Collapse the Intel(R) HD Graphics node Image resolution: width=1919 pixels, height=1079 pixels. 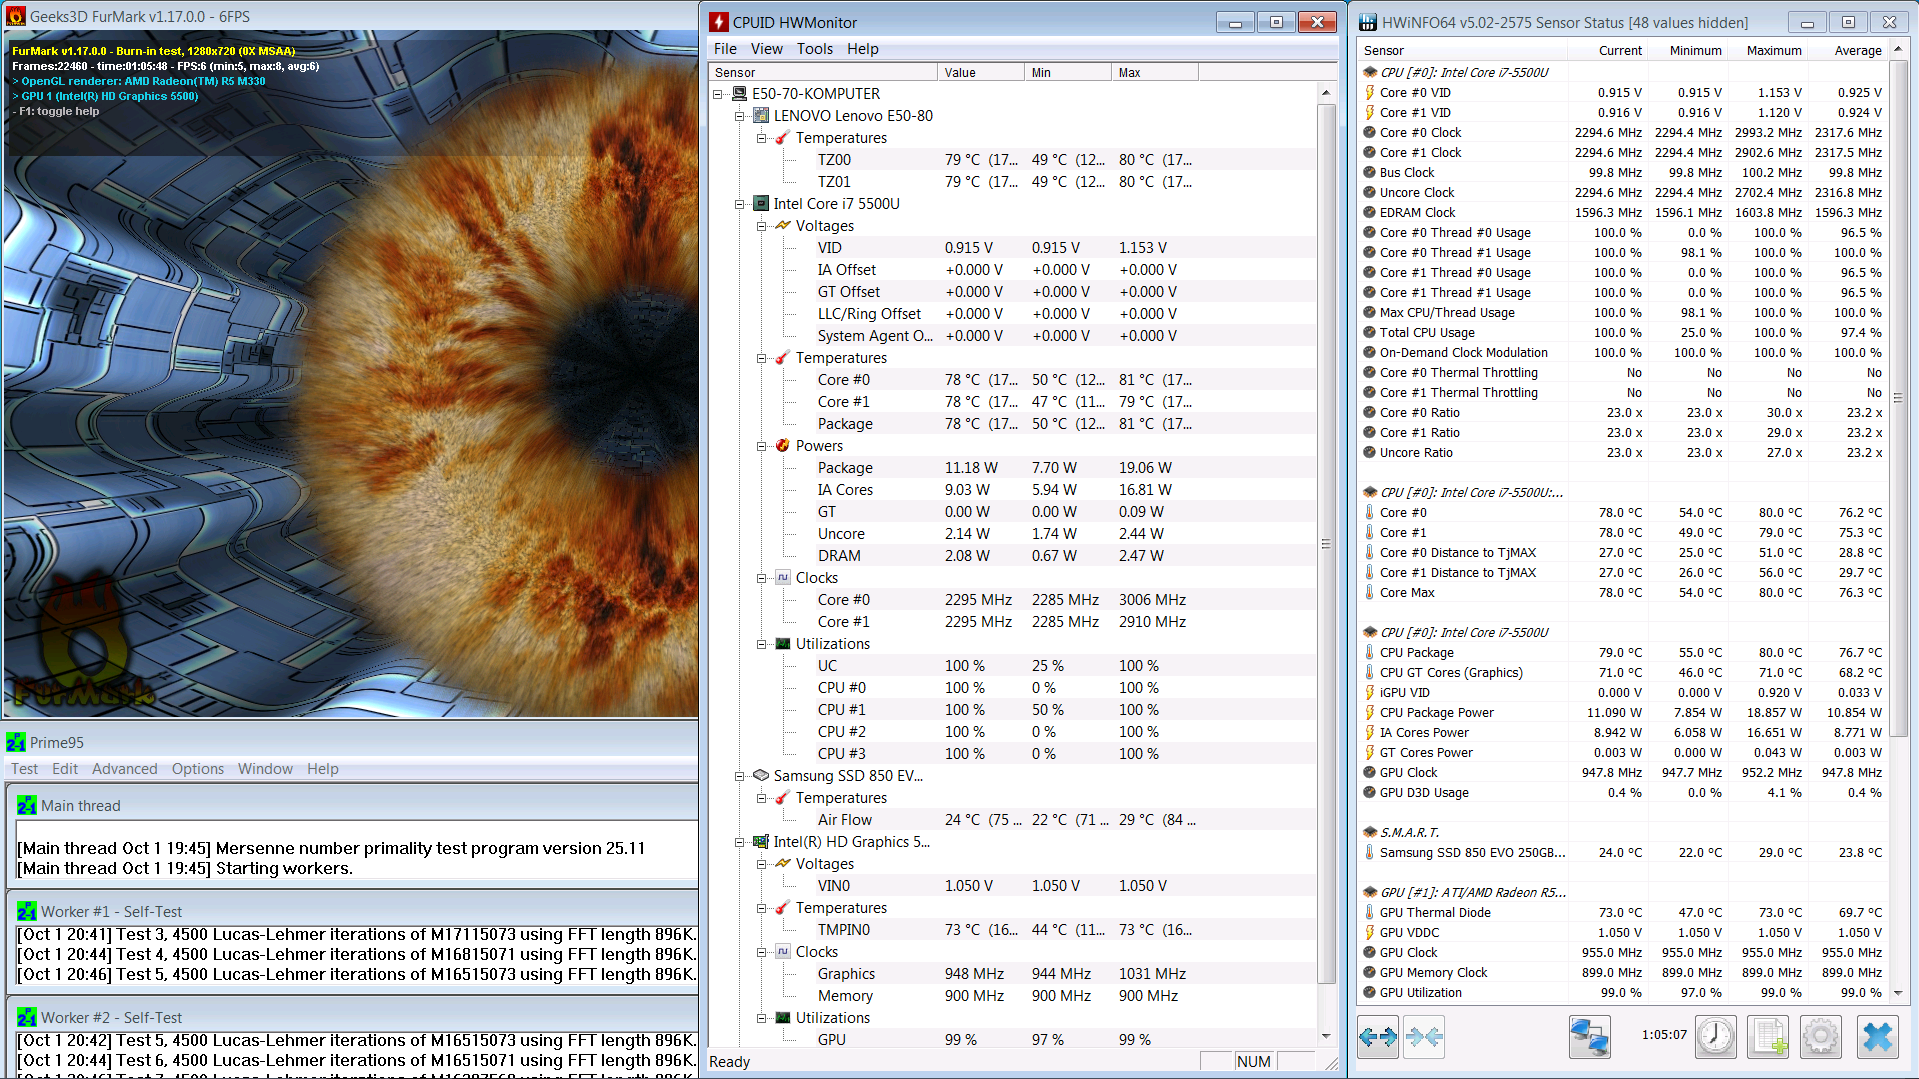pyautogui.click(x=740, y=842)
